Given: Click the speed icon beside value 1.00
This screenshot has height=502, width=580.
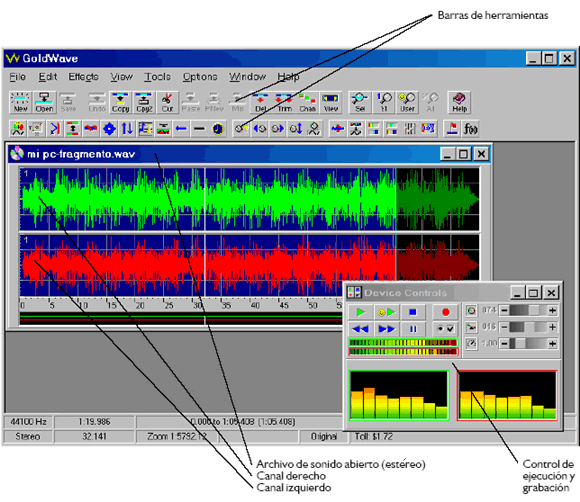Looking at the screenshot, I should (471, 344).
